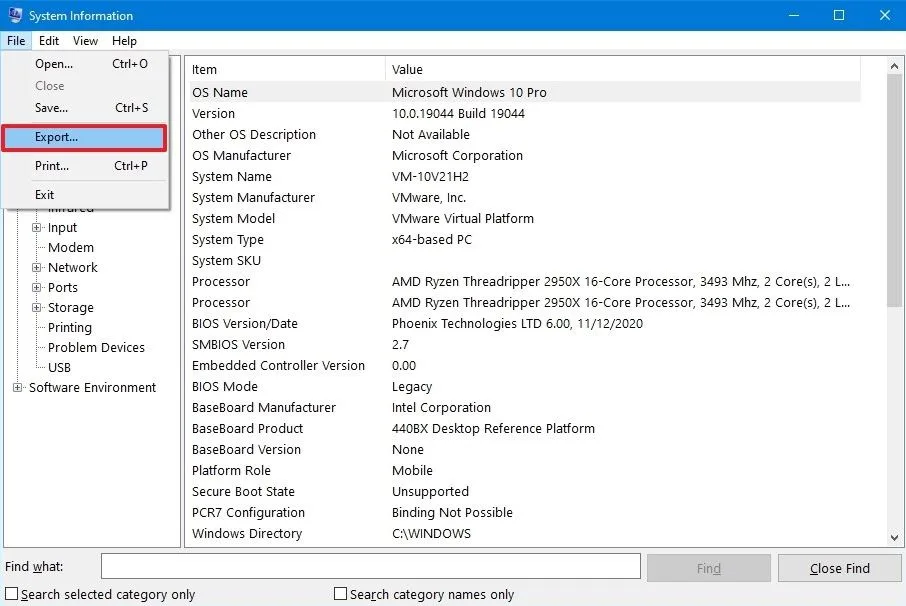Click the scrollbar down arrow
The height and width of the screenshot is (606, 906).
[894, 537]
